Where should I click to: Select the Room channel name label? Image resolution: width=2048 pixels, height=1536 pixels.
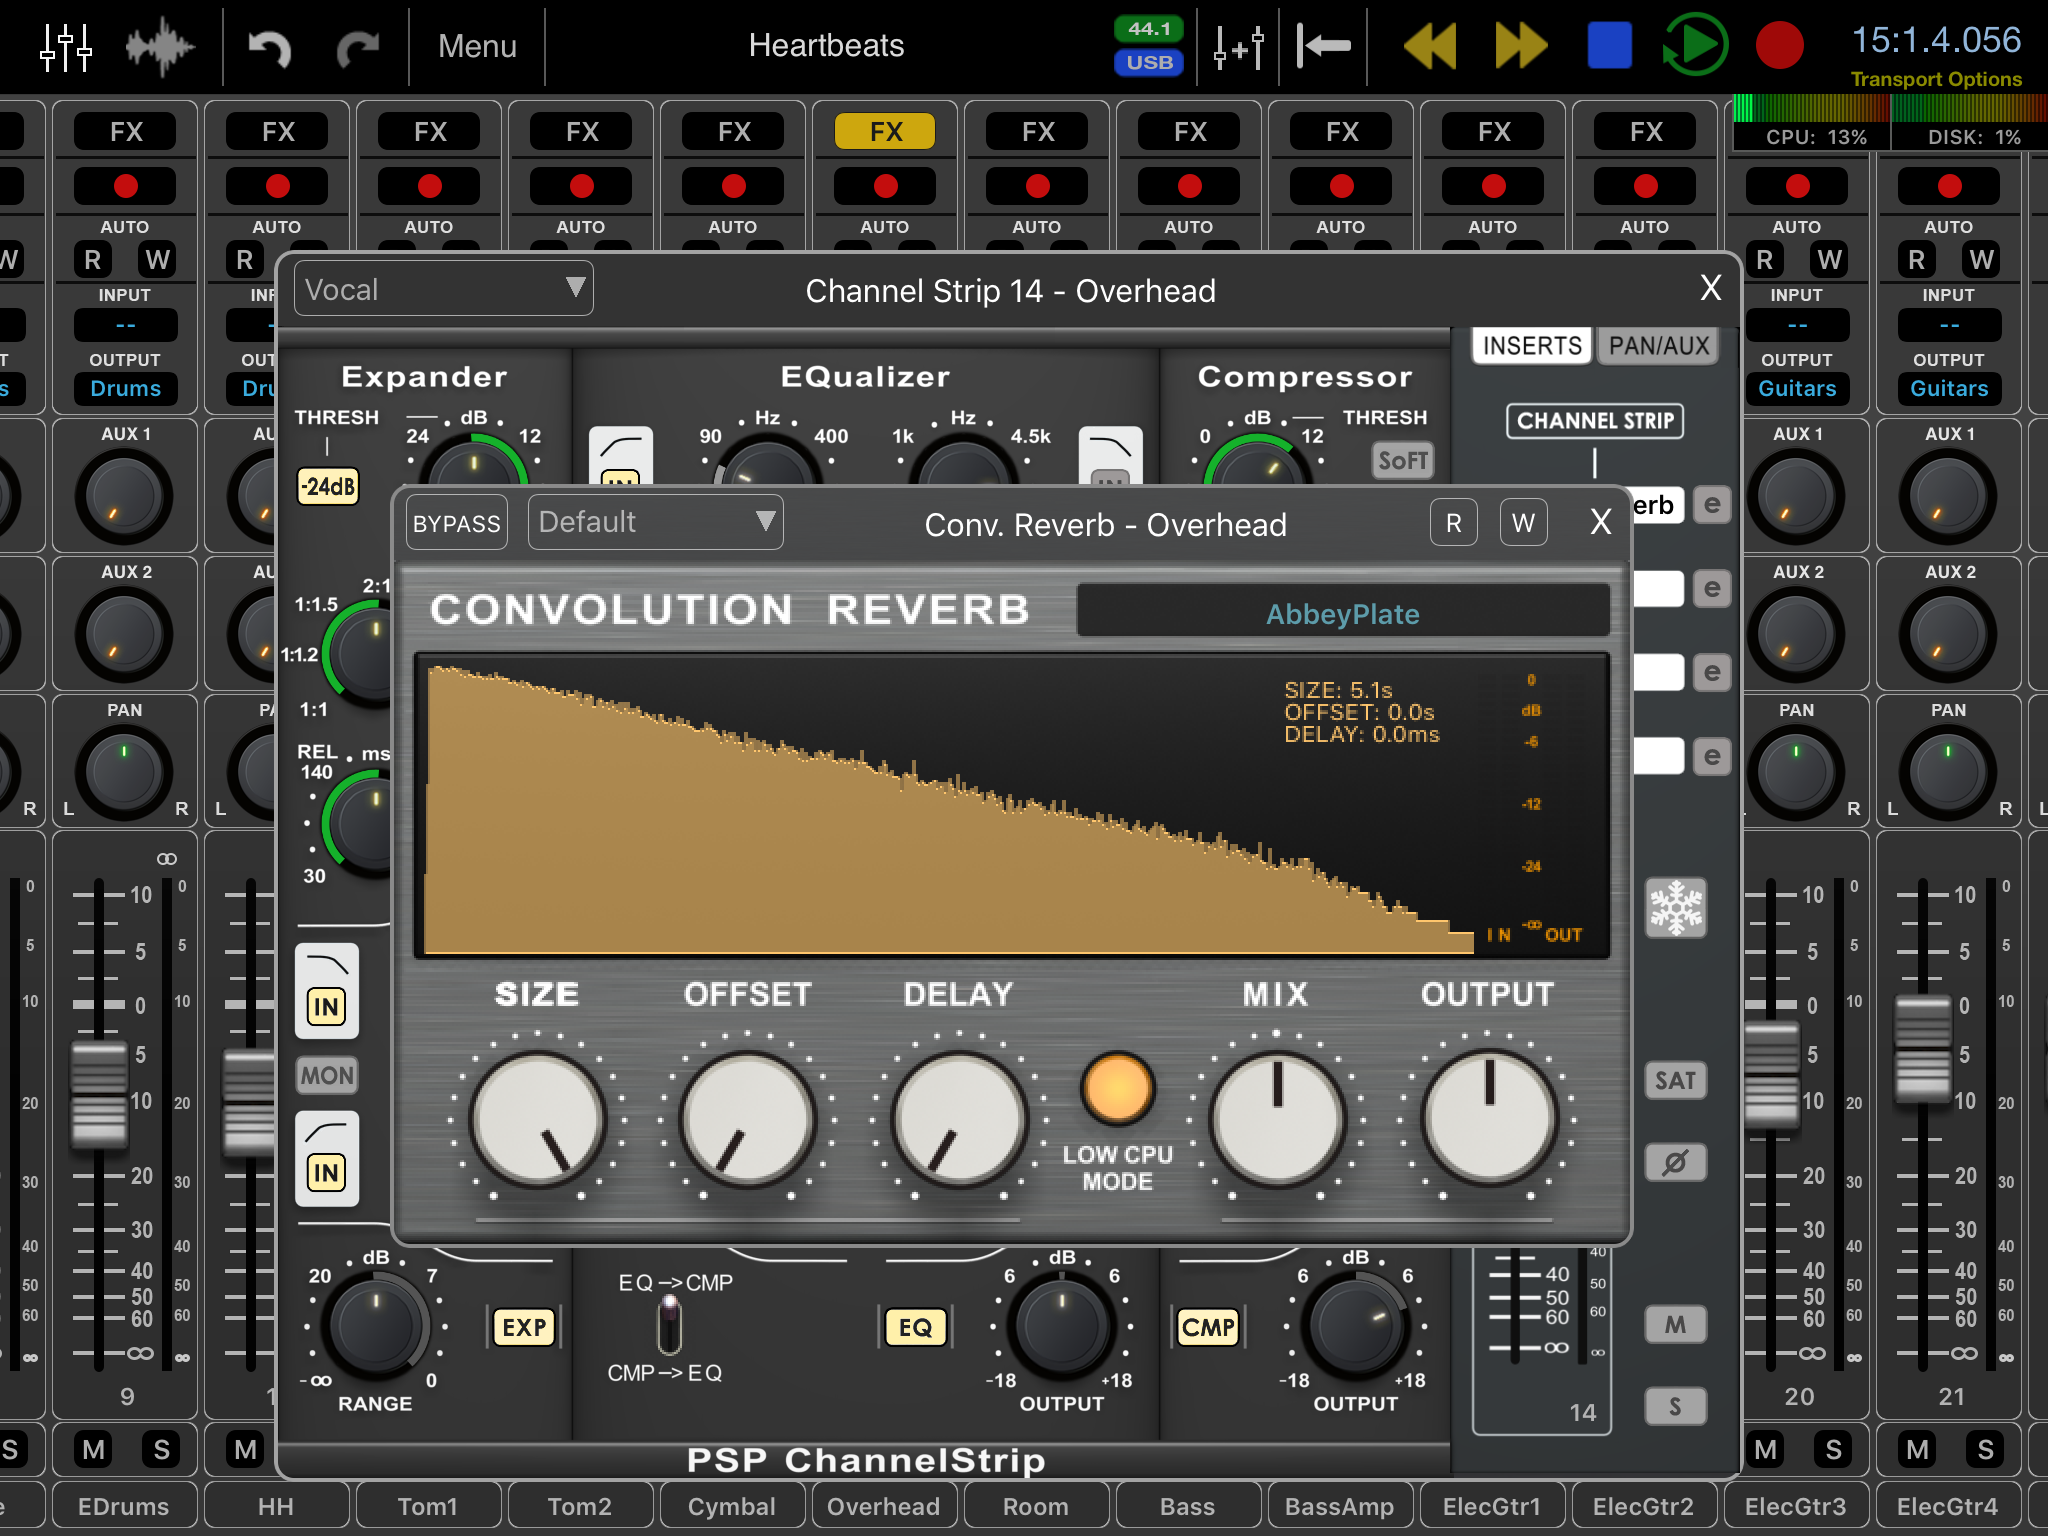1036,1507
